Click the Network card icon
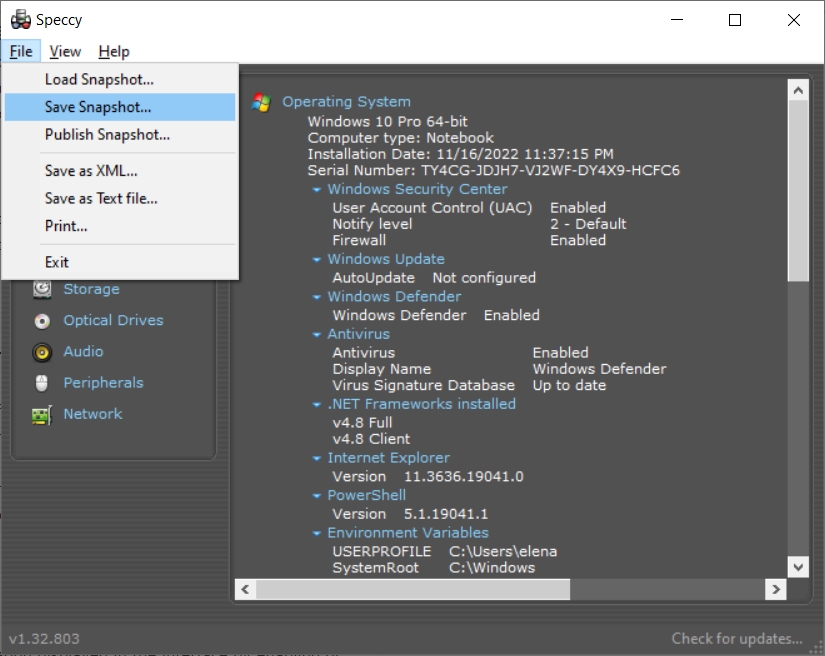The height and width of the screenshot is (656, 825). 42,415
